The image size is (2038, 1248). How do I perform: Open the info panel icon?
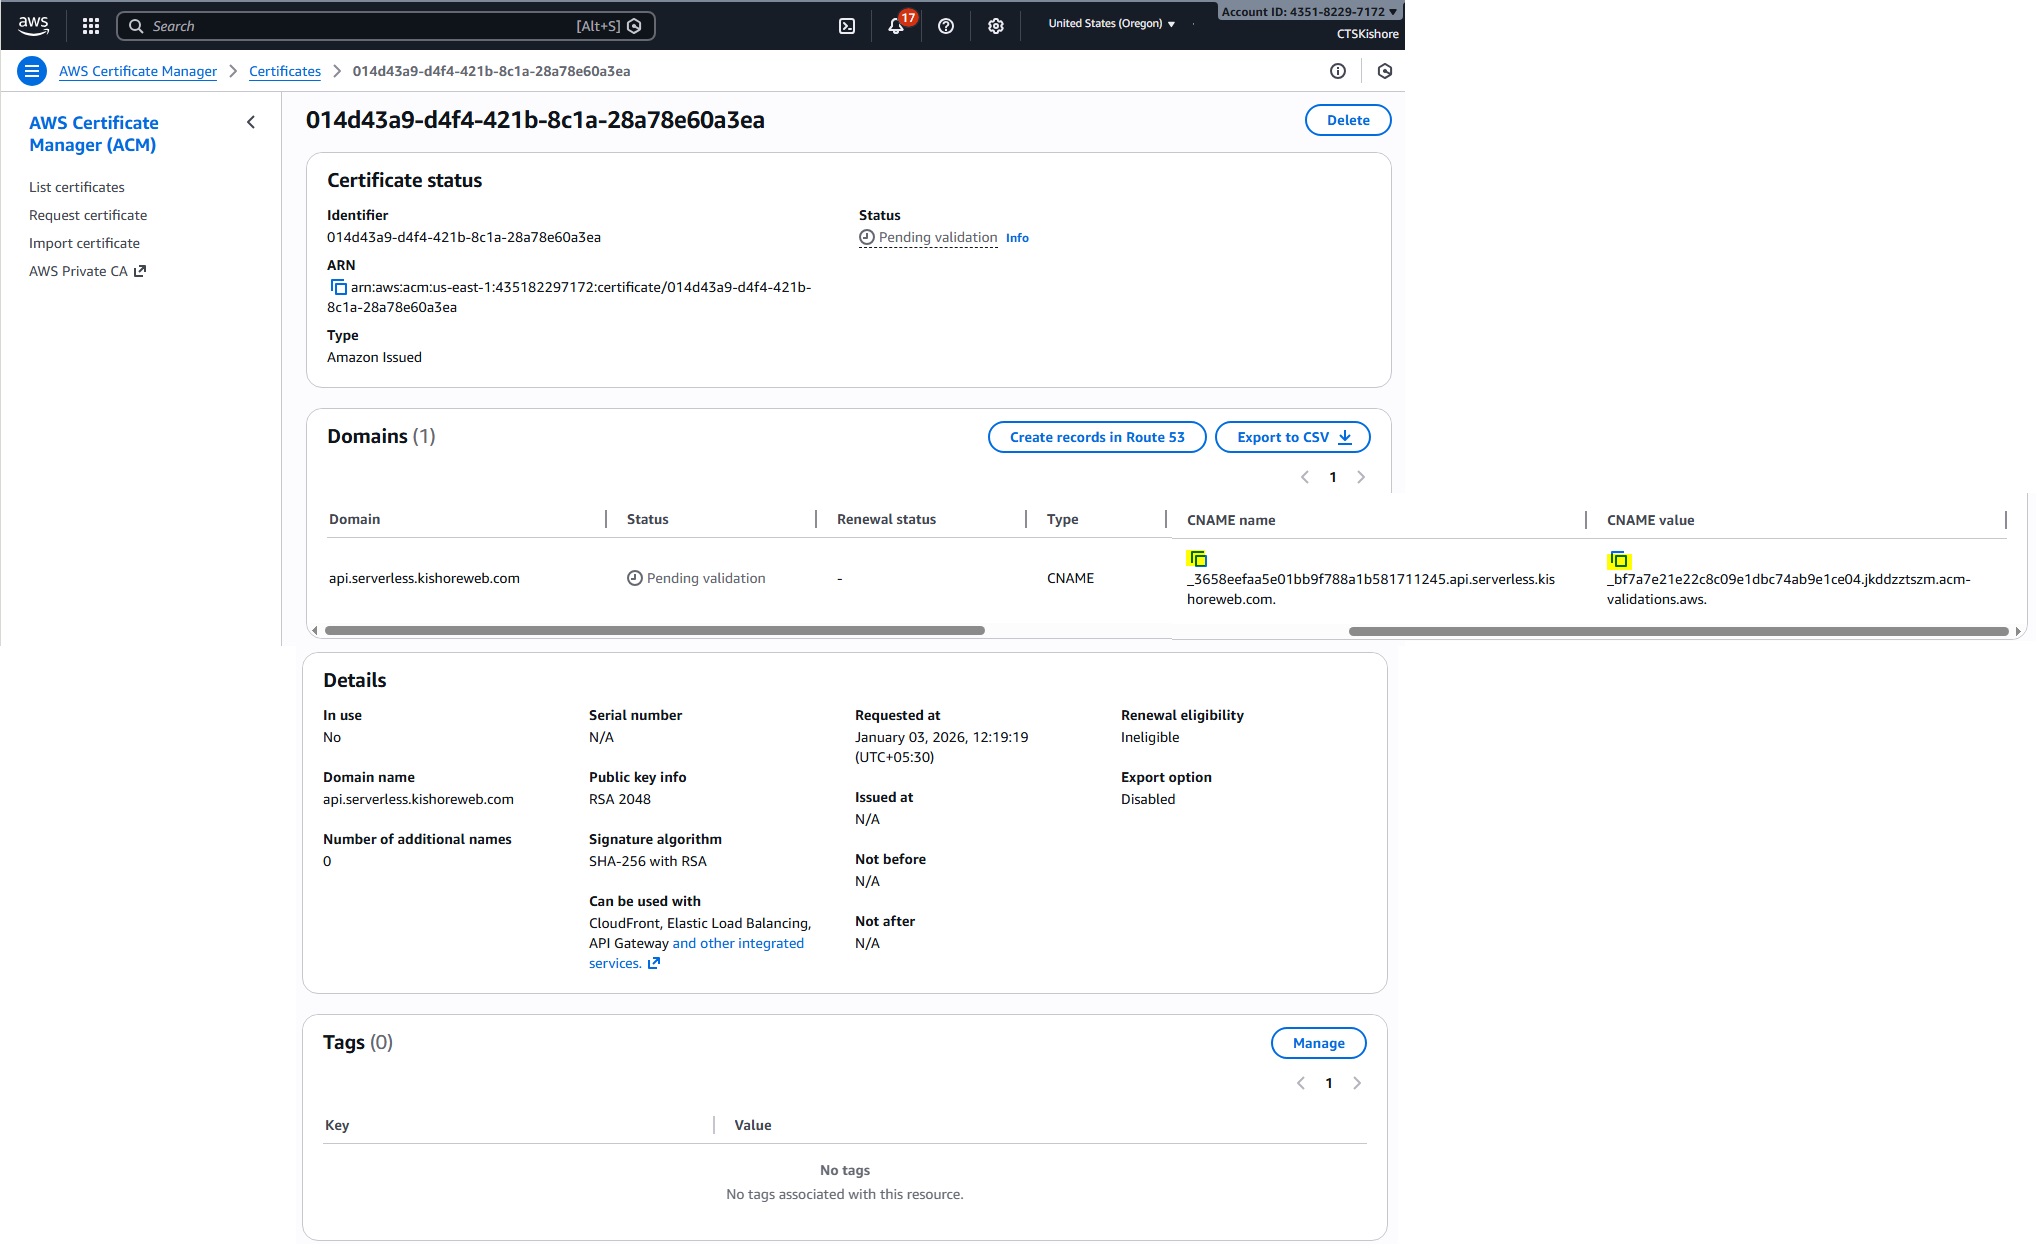(1337, 71)
